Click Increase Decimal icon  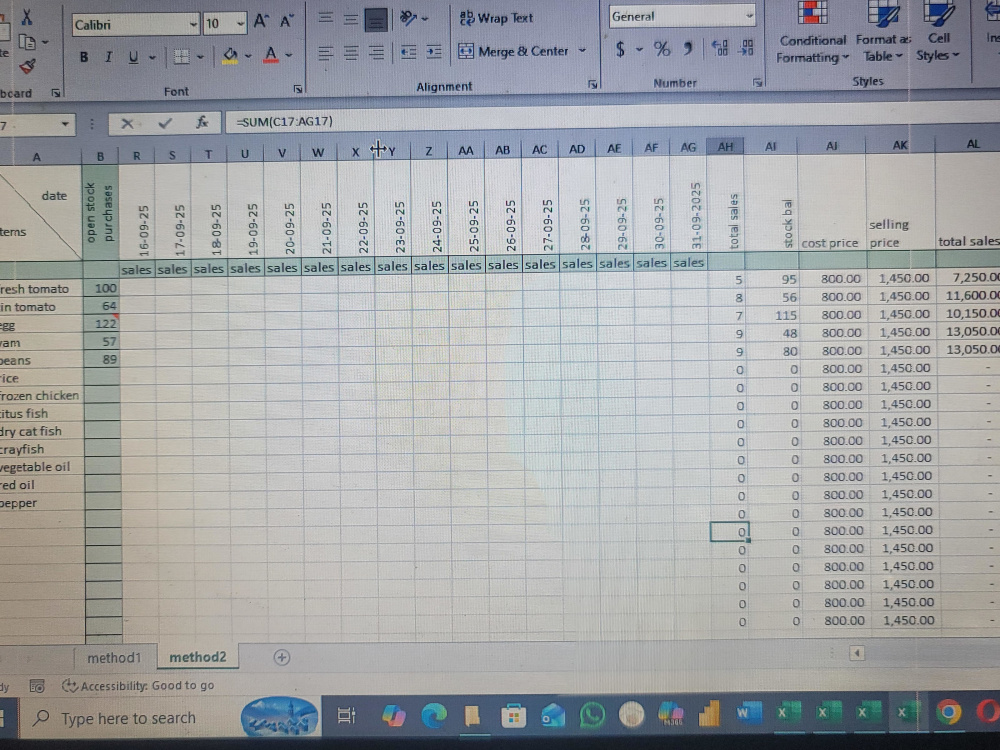pos(720,47)
